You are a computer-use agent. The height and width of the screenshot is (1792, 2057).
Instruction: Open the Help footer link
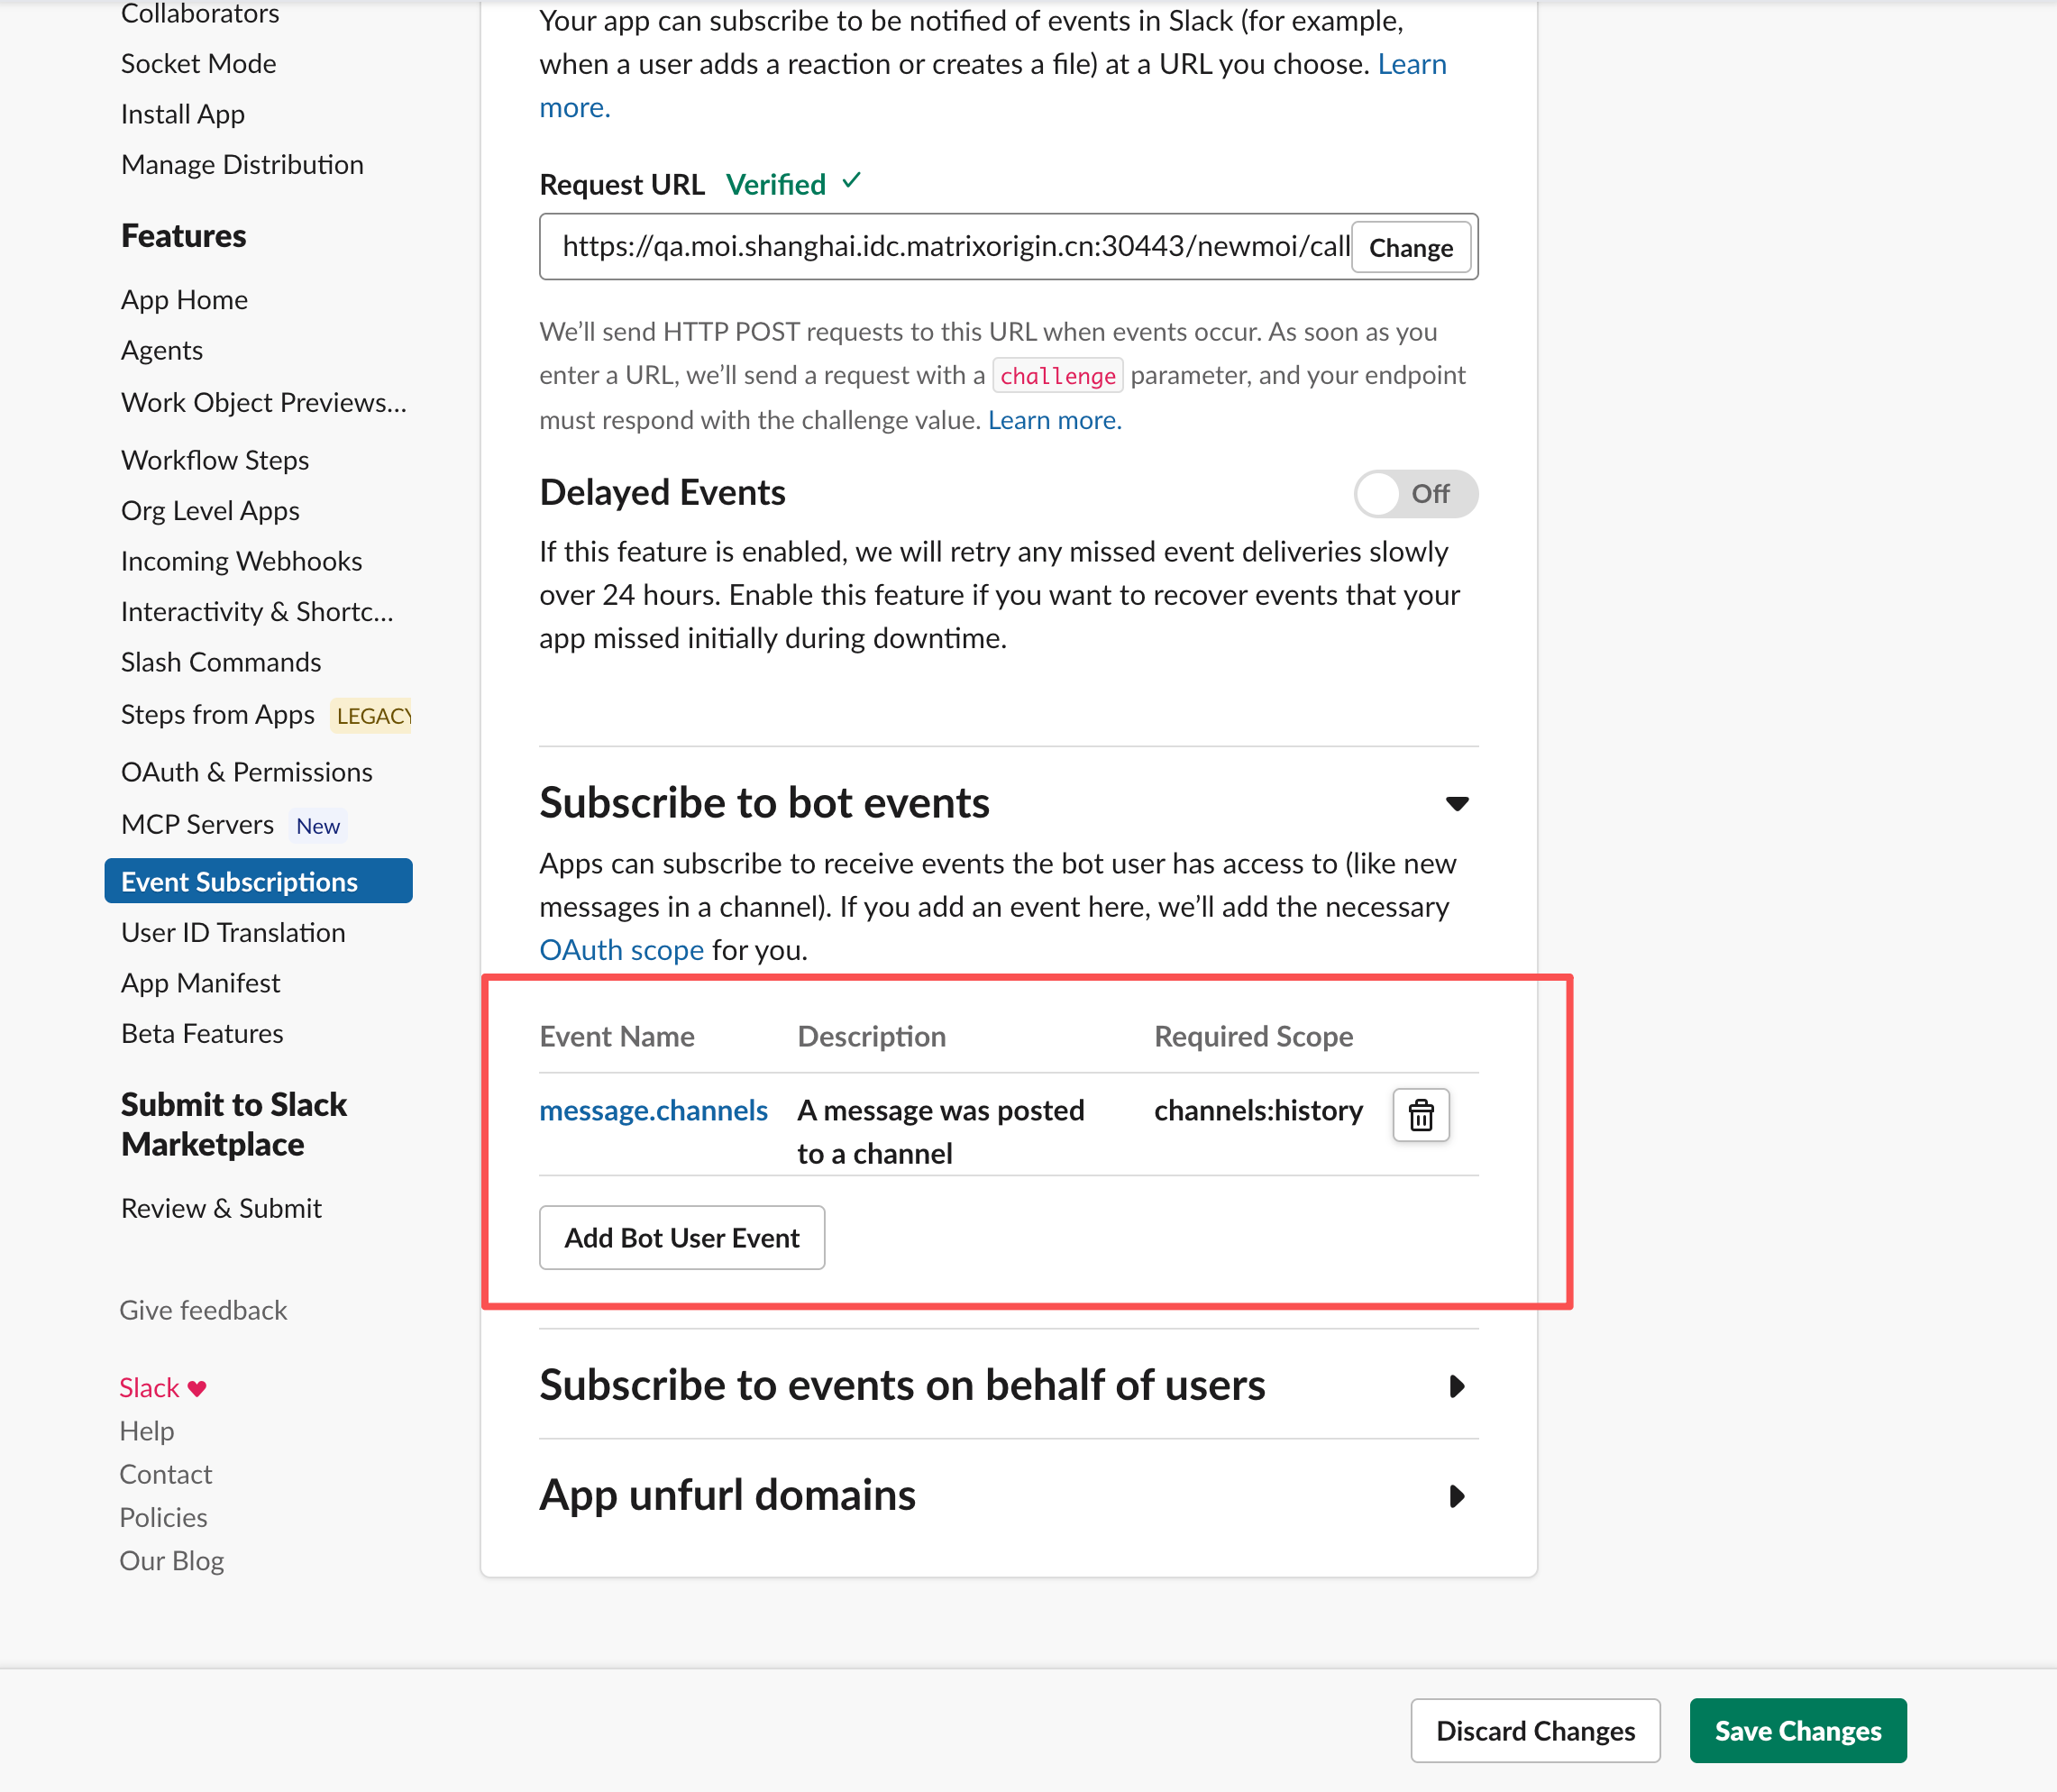pyautogui.click(x=147, y=1431)
